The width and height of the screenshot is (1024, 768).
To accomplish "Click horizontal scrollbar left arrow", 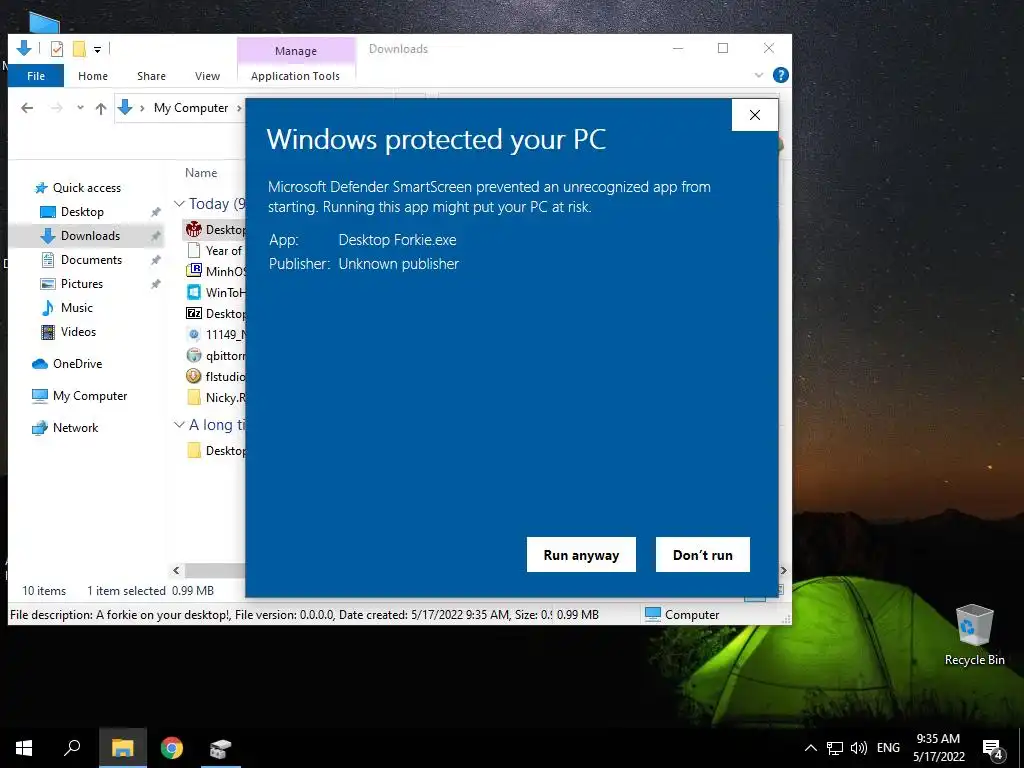I will click(176, 570).
